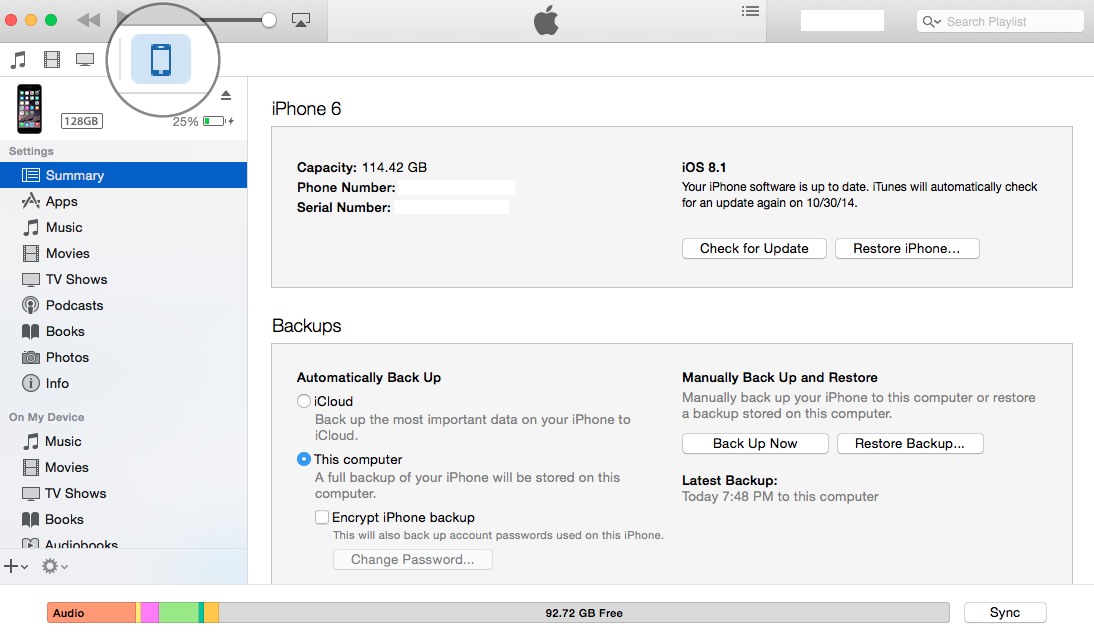1094x638 pixels.
Task: Select Summary in Settings sidebar
Action: (x=123, y=175)
